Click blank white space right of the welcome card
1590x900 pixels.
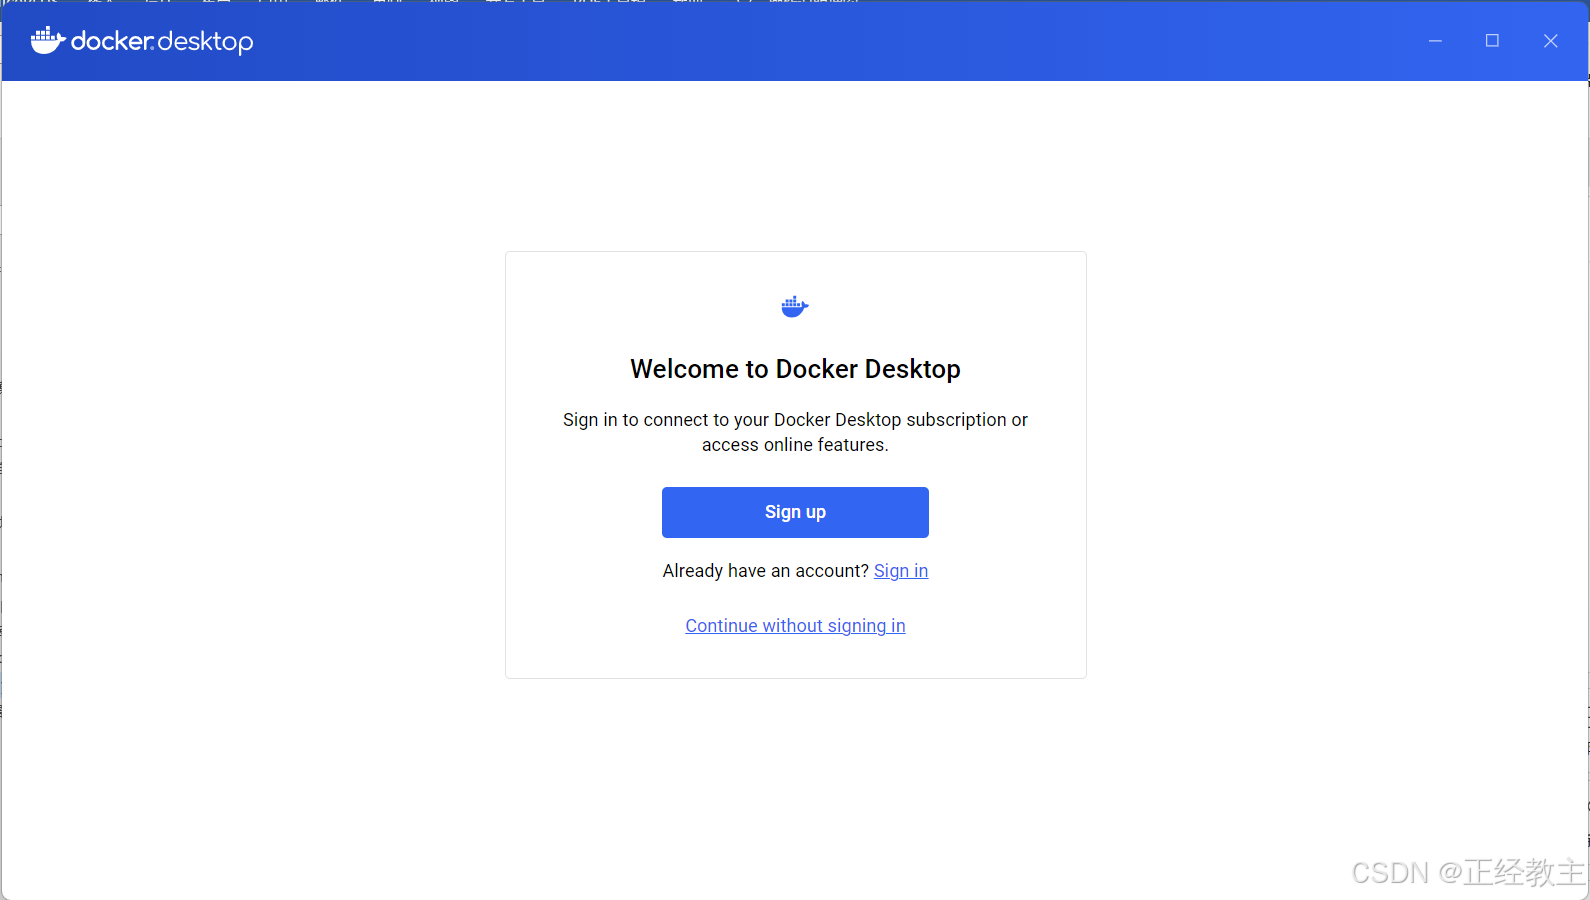(1330, 465)
